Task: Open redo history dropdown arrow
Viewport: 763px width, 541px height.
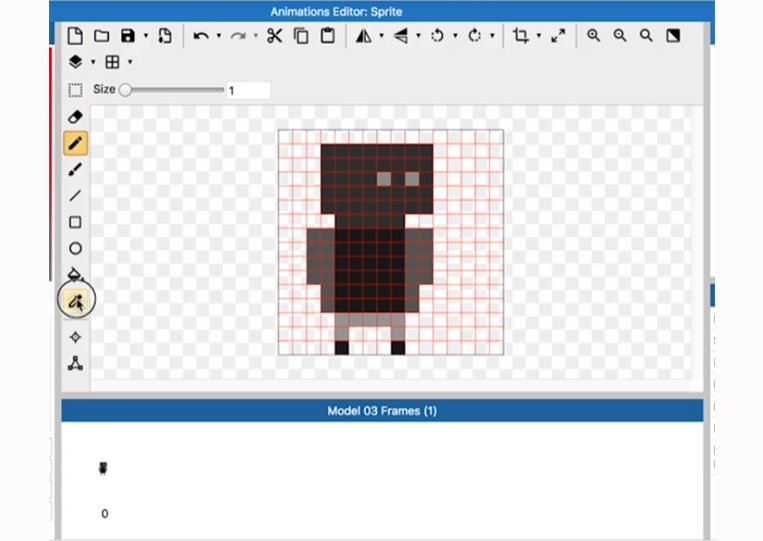Action: pos(255,36)
